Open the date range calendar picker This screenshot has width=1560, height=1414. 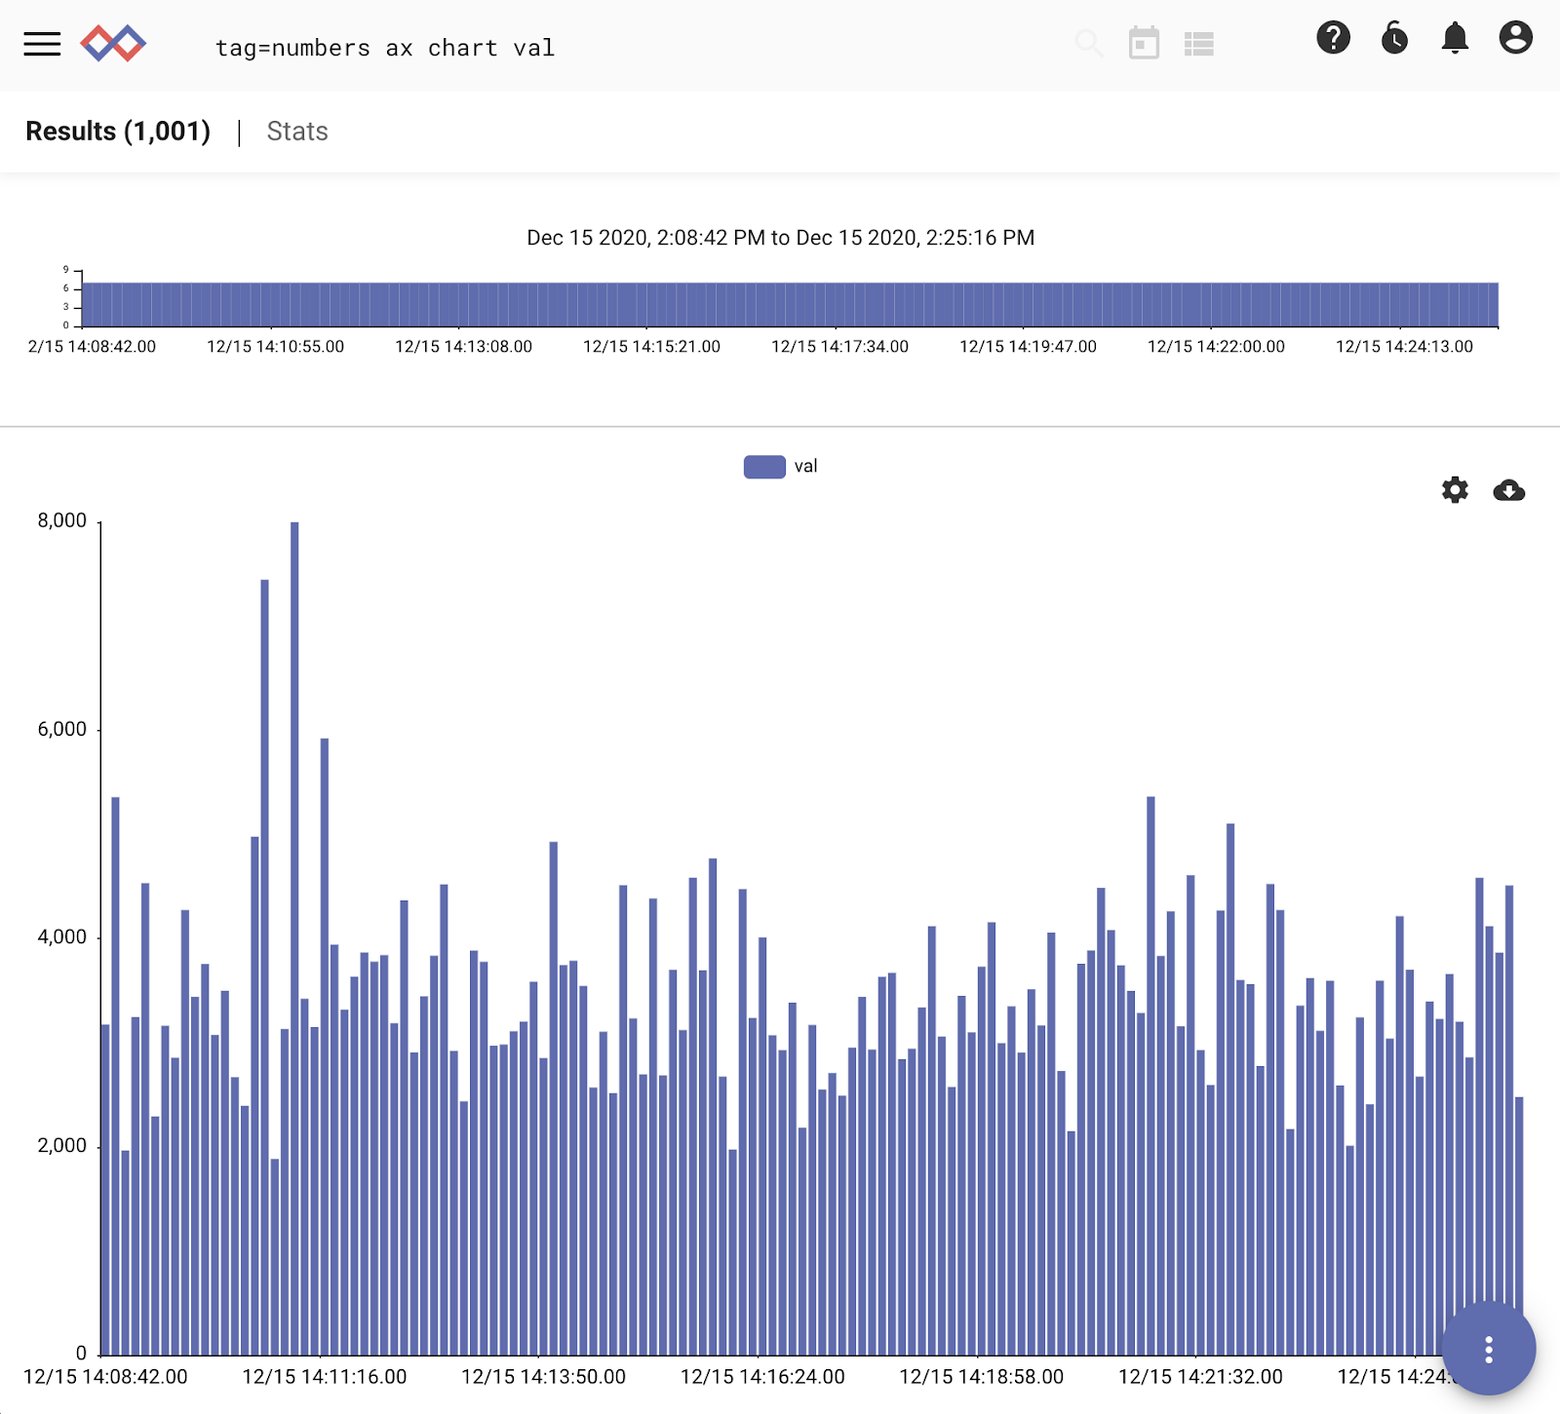tap(1144, 44)
